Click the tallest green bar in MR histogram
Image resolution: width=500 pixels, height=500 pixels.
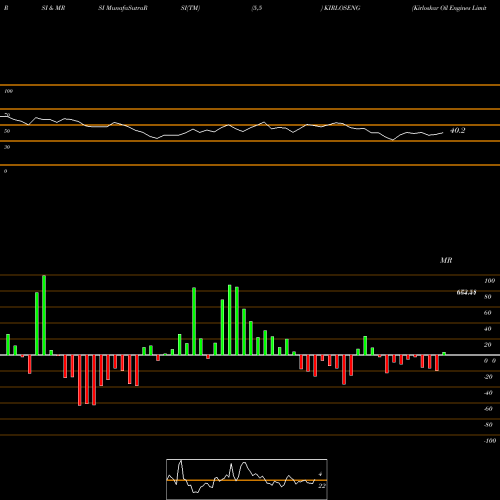point(44,315)
